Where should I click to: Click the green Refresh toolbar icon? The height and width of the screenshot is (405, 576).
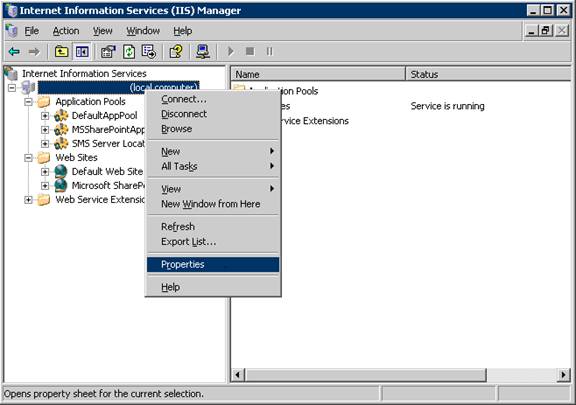coord(129,51)
